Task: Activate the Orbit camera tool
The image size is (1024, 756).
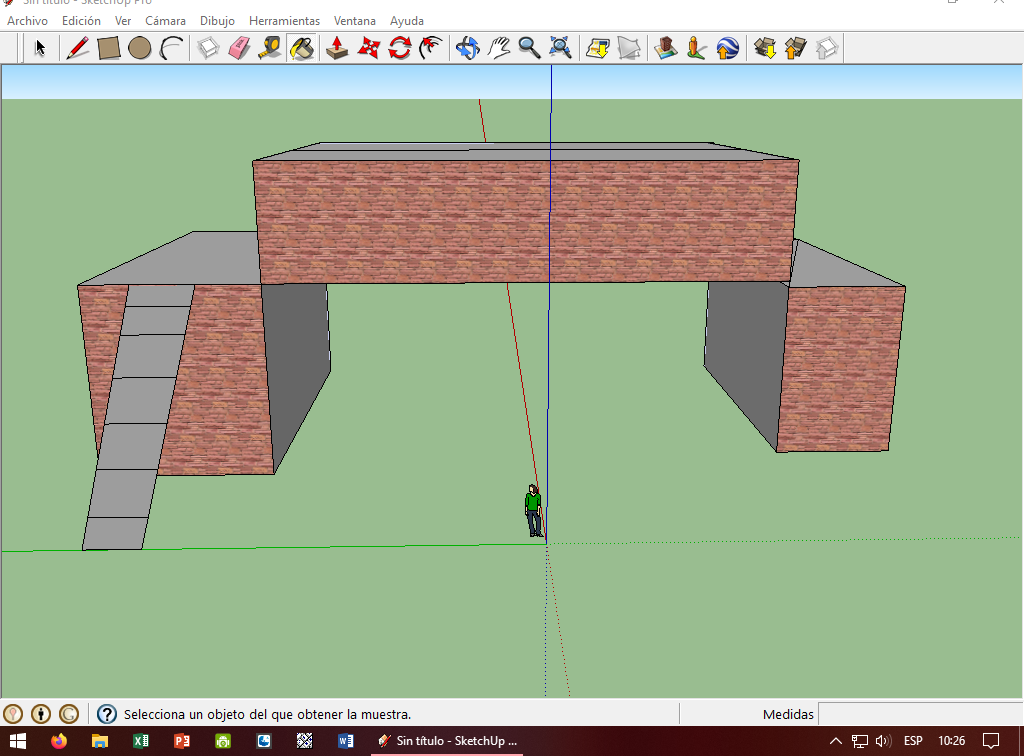Action: pos(467,48)
